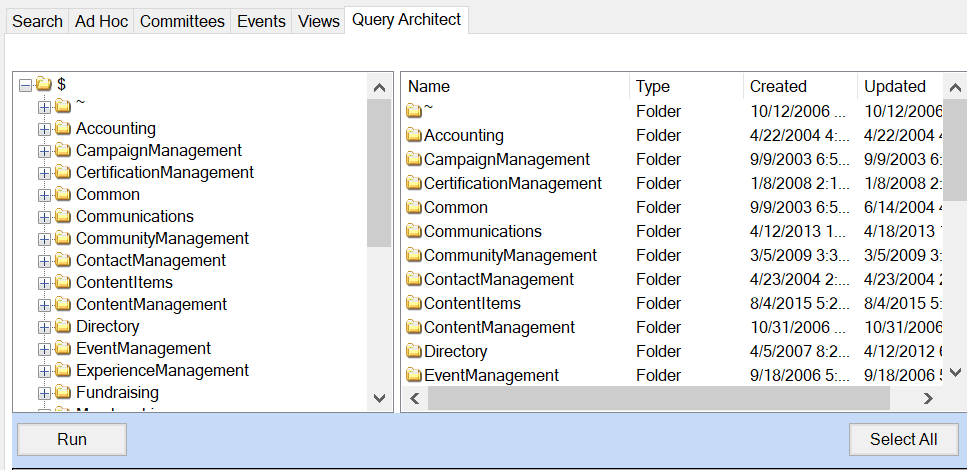Screen dimensions: 967x470
Task: Click the Select All button
Action: click(903, 439)
